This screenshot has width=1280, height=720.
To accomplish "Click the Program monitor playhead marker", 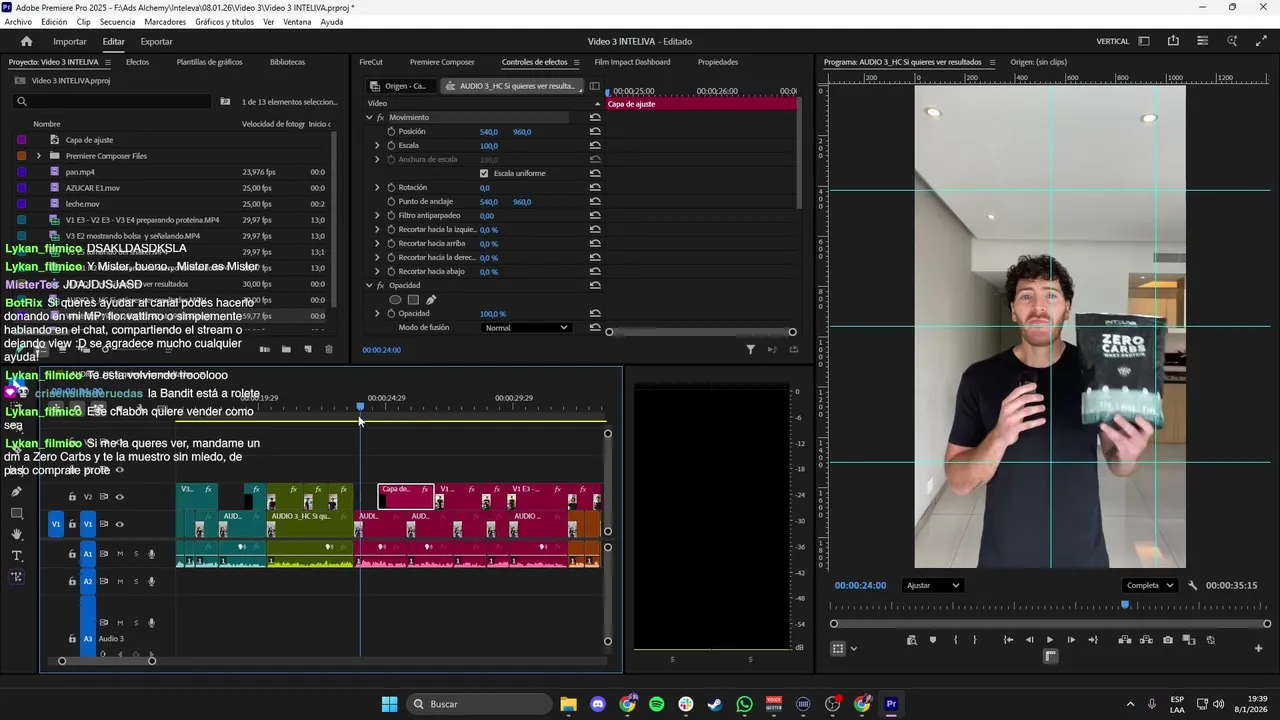I will click(1125, 605).
